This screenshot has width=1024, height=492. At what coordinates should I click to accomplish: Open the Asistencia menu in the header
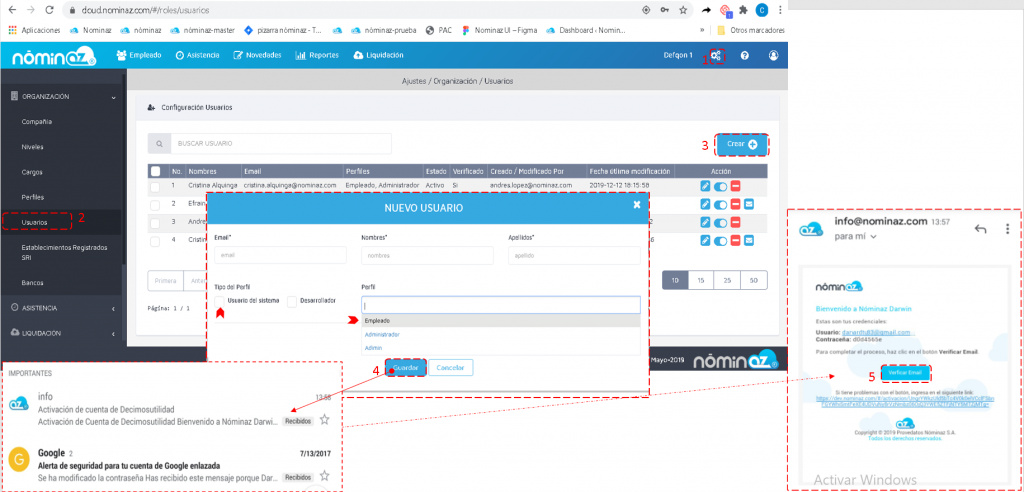197,56
